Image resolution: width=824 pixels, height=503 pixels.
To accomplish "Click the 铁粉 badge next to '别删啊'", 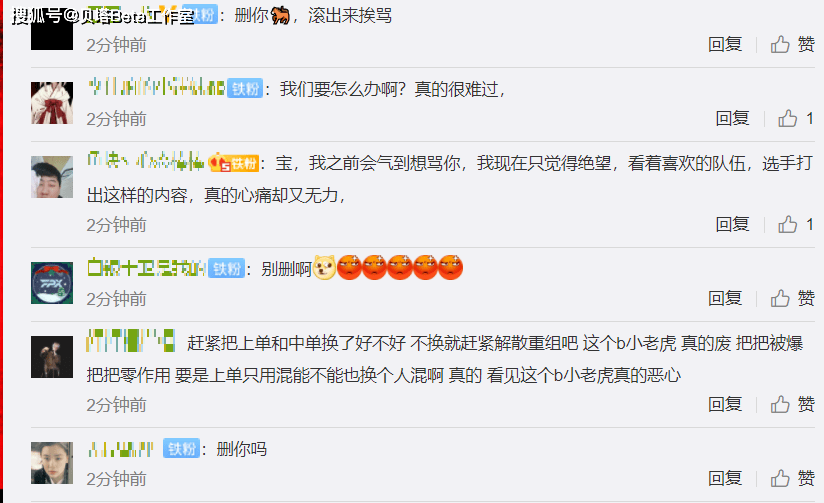I will point(226,269).
